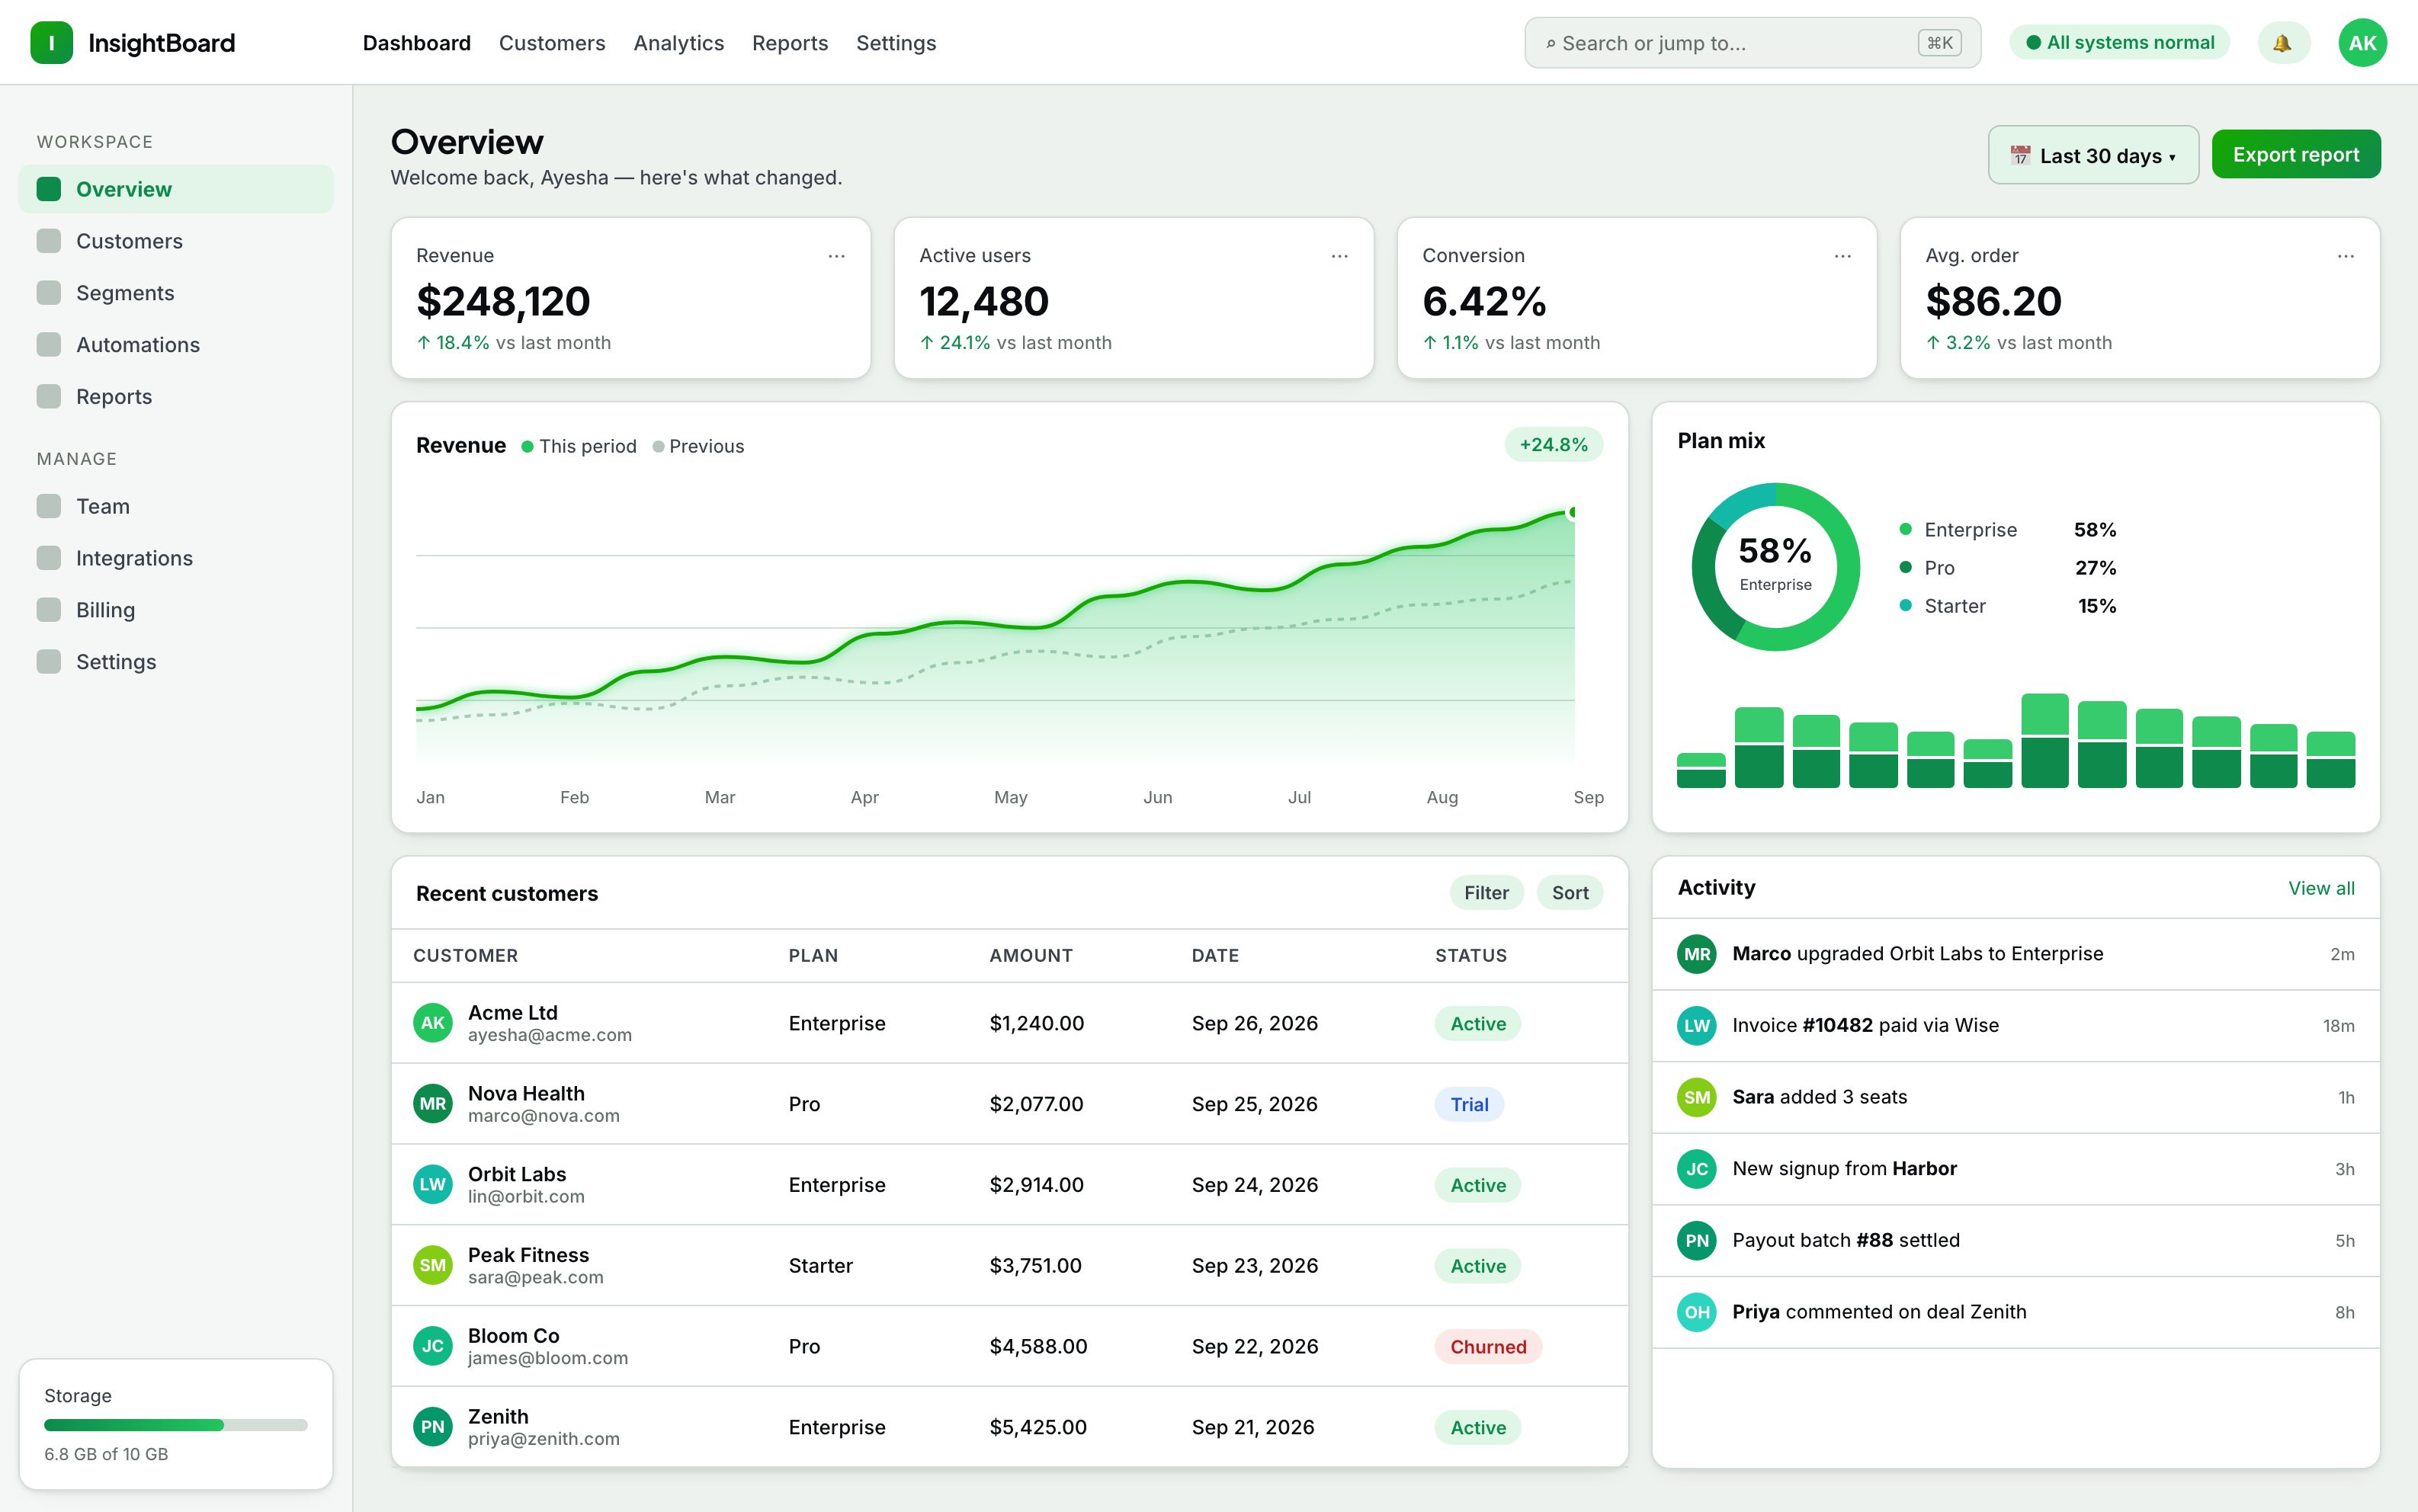Click Nova Health MR avatar
Screen dimensions: 2418x1512
pos(433,1104)
